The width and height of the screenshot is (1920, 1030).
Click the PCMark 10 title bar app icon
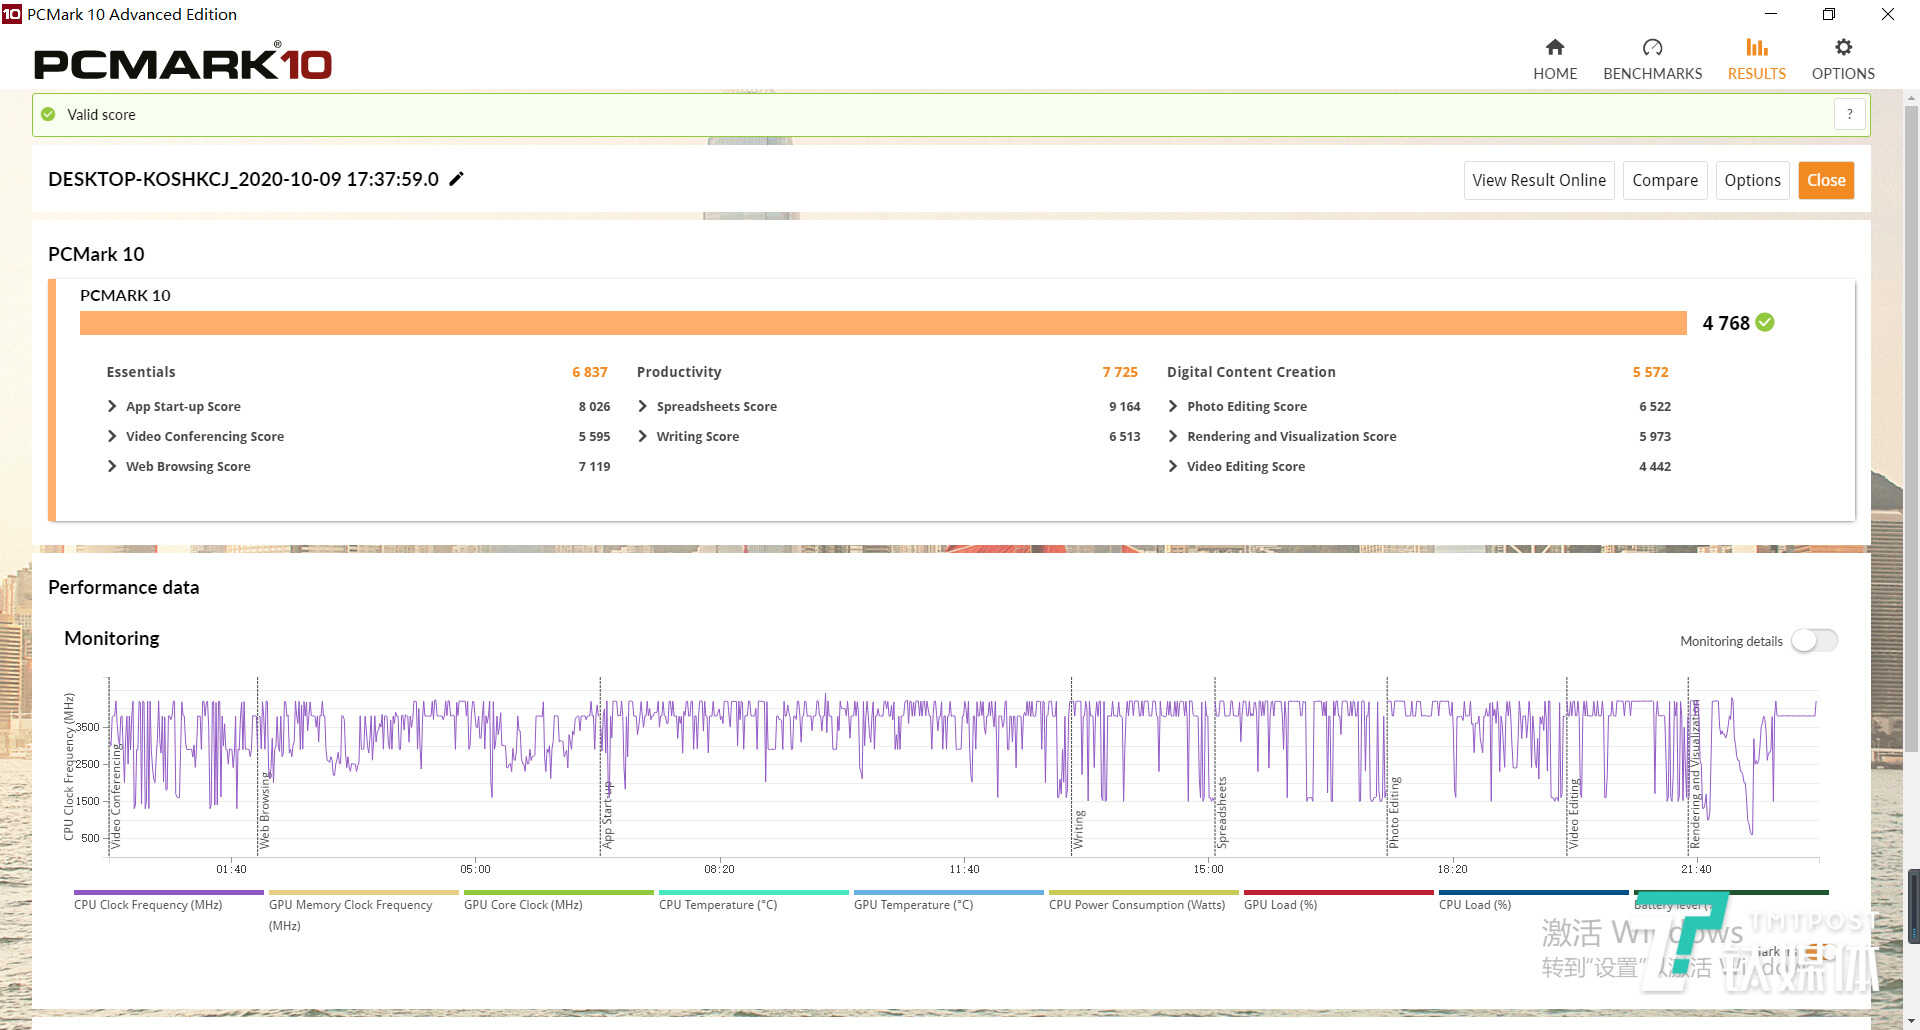[11, 14]
